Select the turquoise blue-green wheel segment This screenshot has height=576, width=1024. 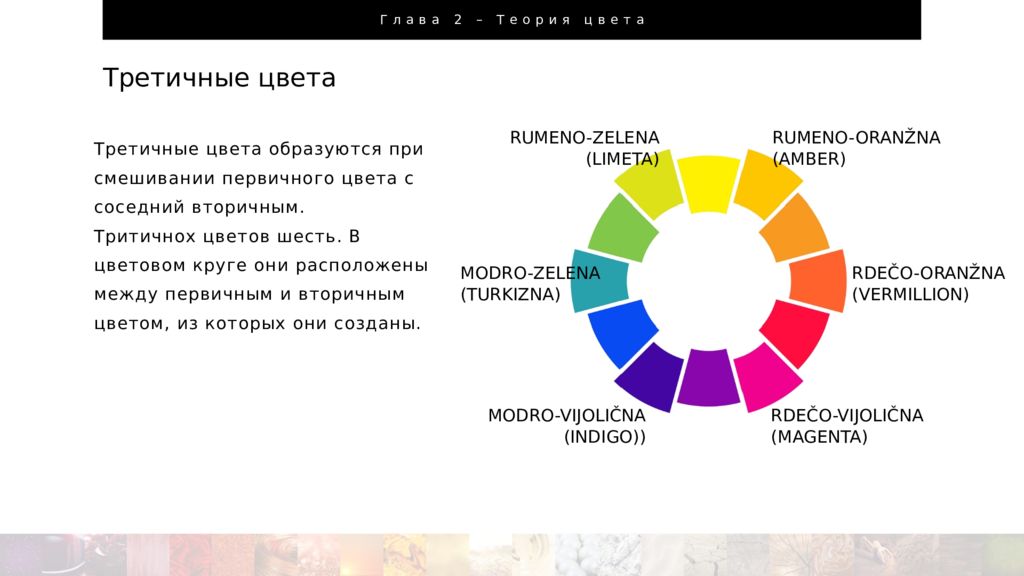click(x=600, y=281)
